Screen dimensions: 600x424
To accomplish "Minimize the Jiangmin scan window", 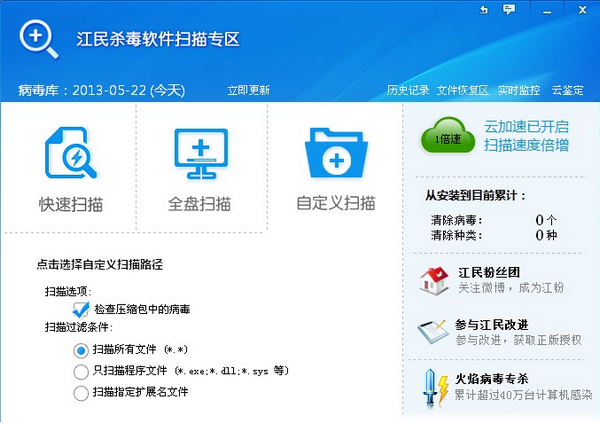I will (x=547, y=11).
